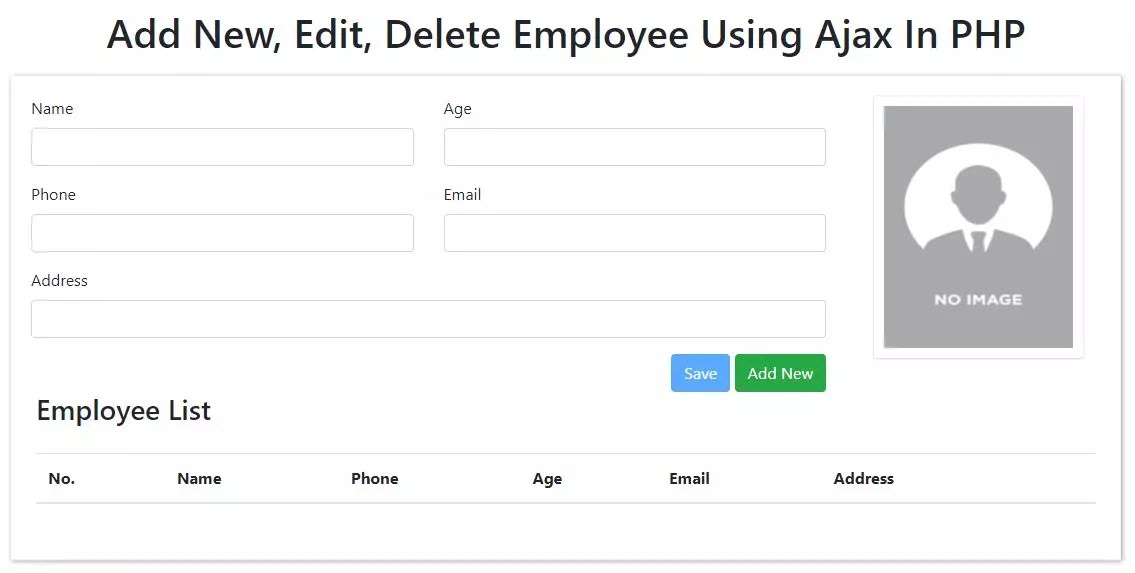Click the Email column header in table
Screen dimensions: 1135x573
689,478
